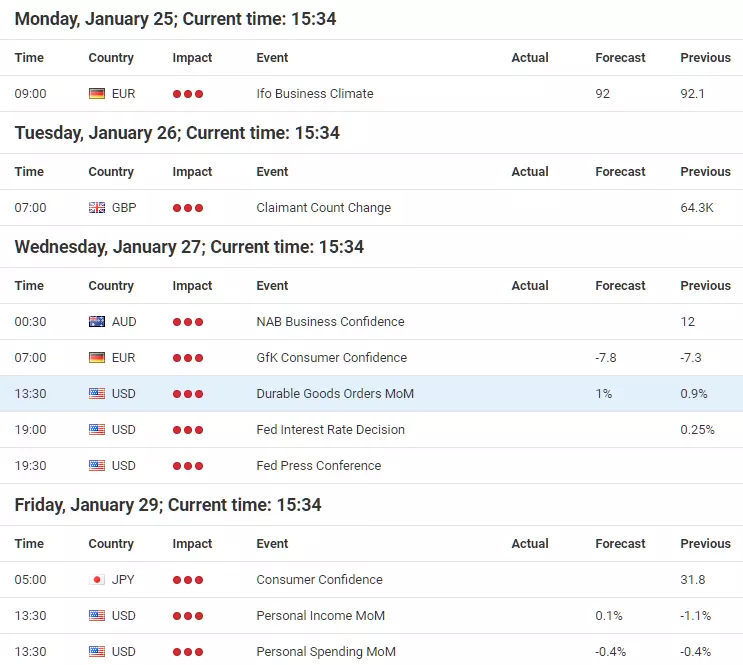Click the Tuesday, January 26 date heading

(x=177, y=133)
